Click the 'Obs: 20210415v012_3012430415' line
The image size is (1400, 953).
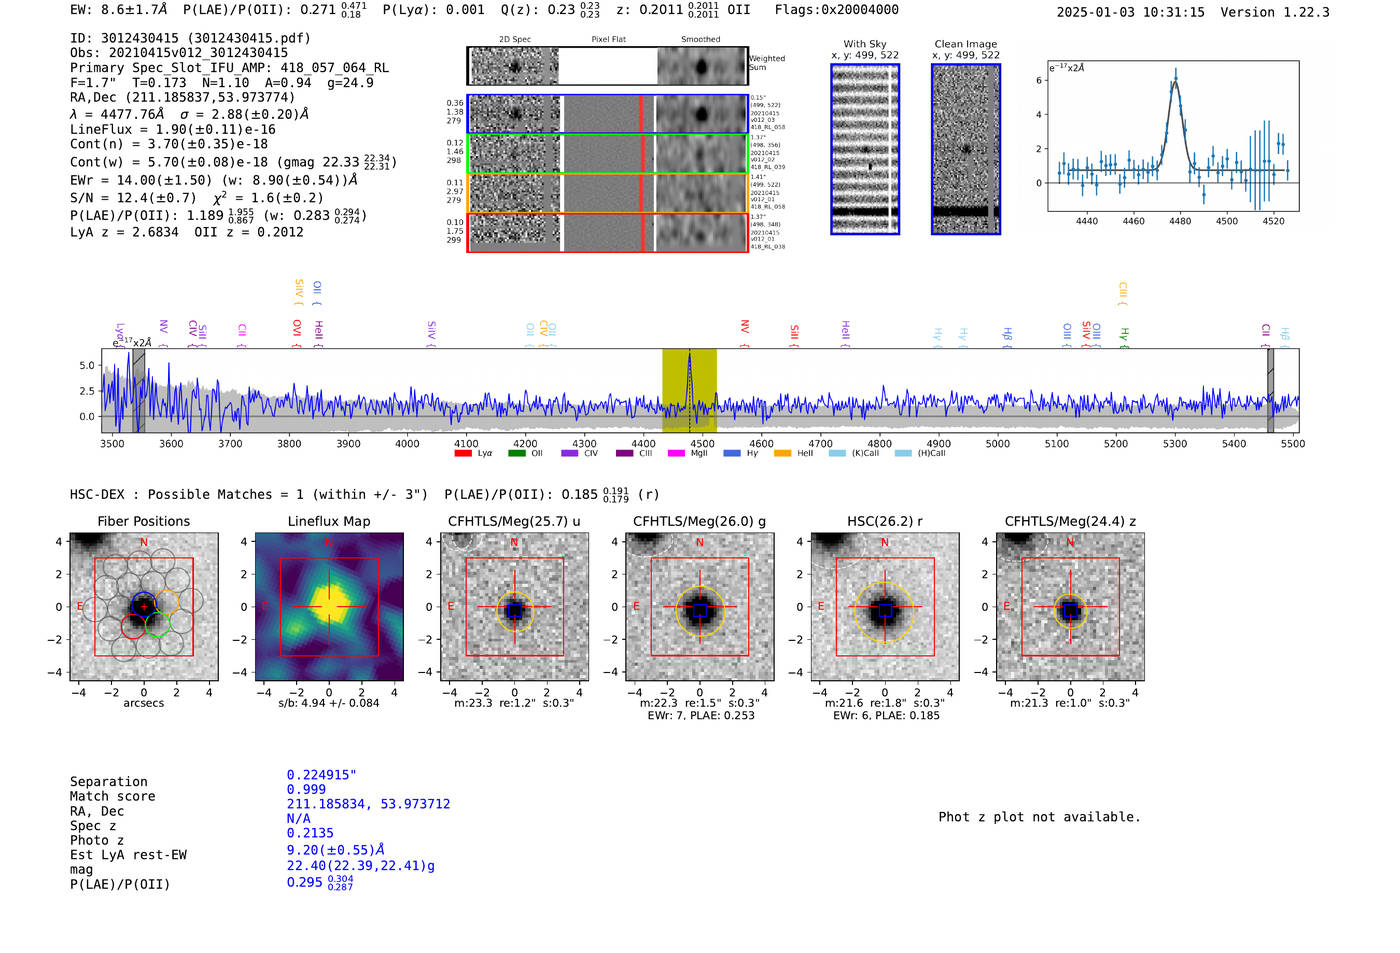[x=179, y=53]
